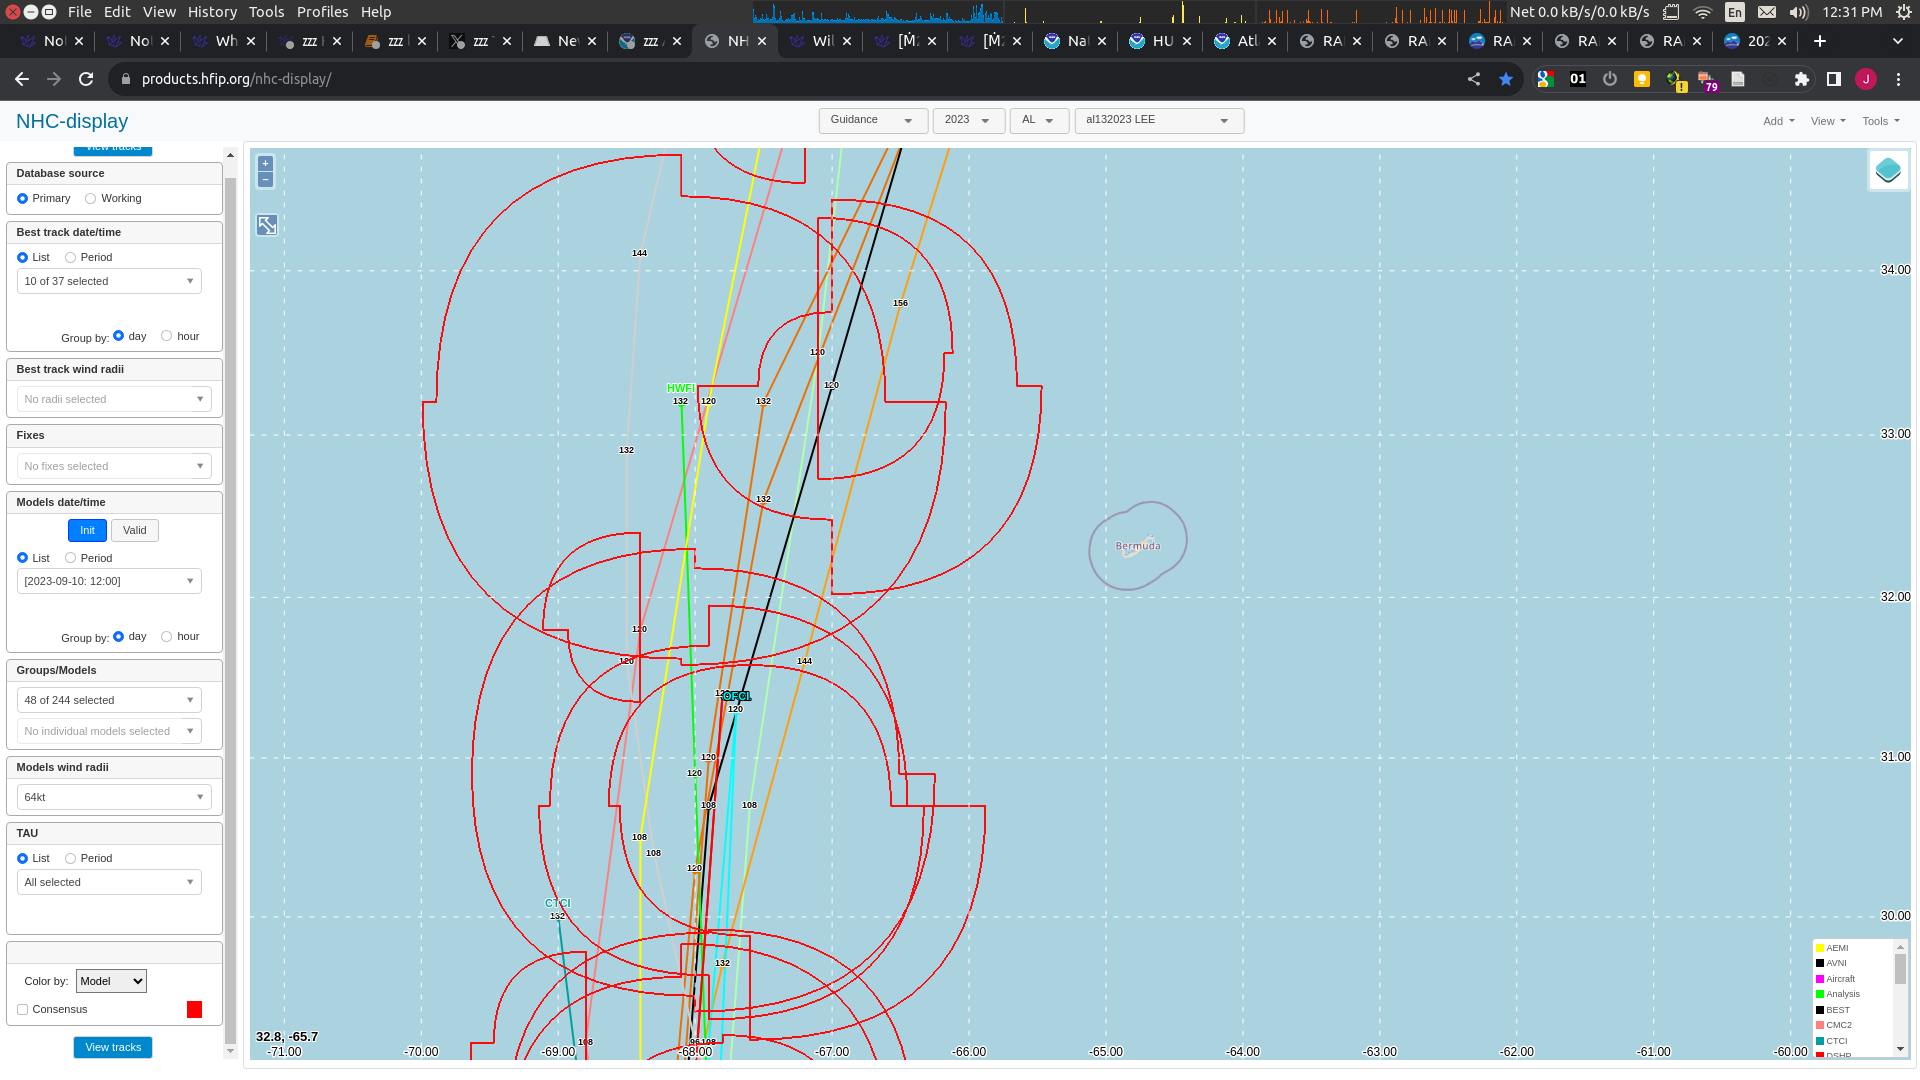Screen dimensions: 1920x1080
Task: Click the bottom View tracks button
Action: (113, 1047)
